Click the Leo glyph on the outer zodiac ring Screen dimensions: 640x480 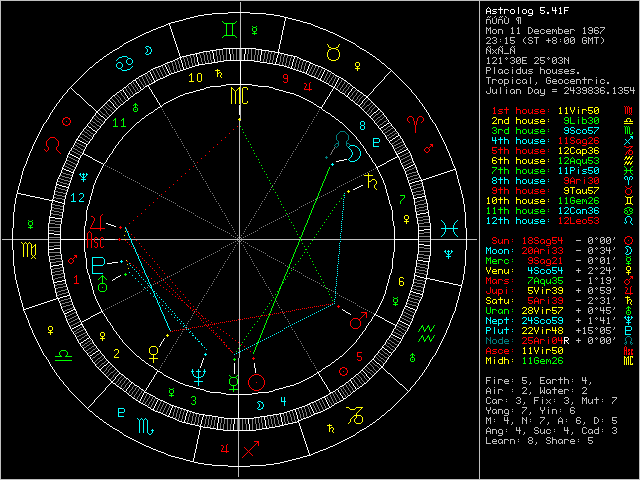[x=53, y=145]
